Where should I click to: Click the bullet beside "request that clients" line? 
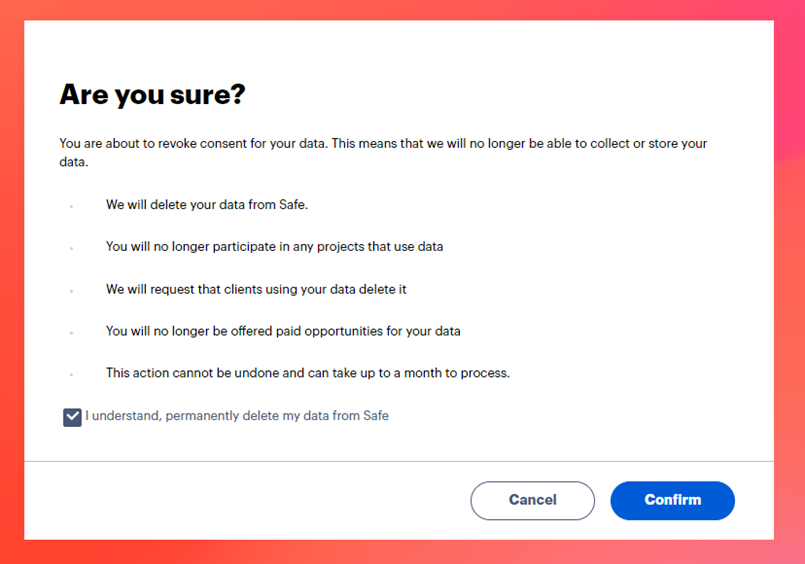click(x=71, y=290)
